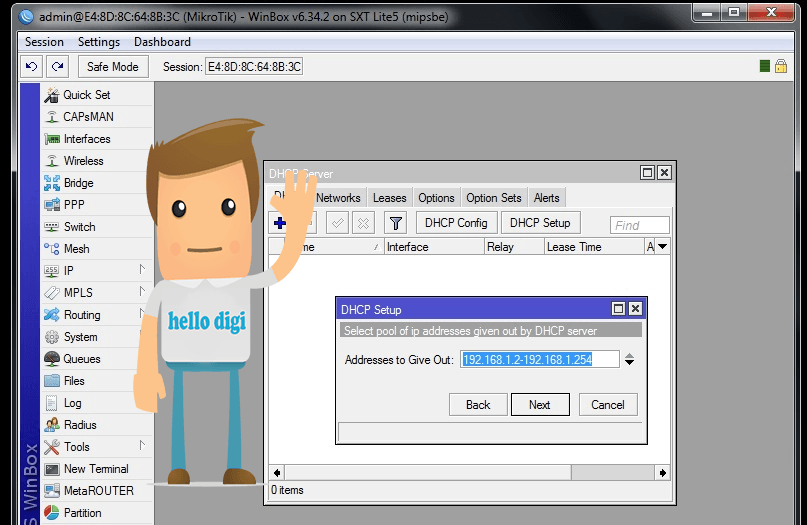This screenshot has height=525, width=807.
Task: Open the Tools menu entry
Action: [x=97, y=447]
